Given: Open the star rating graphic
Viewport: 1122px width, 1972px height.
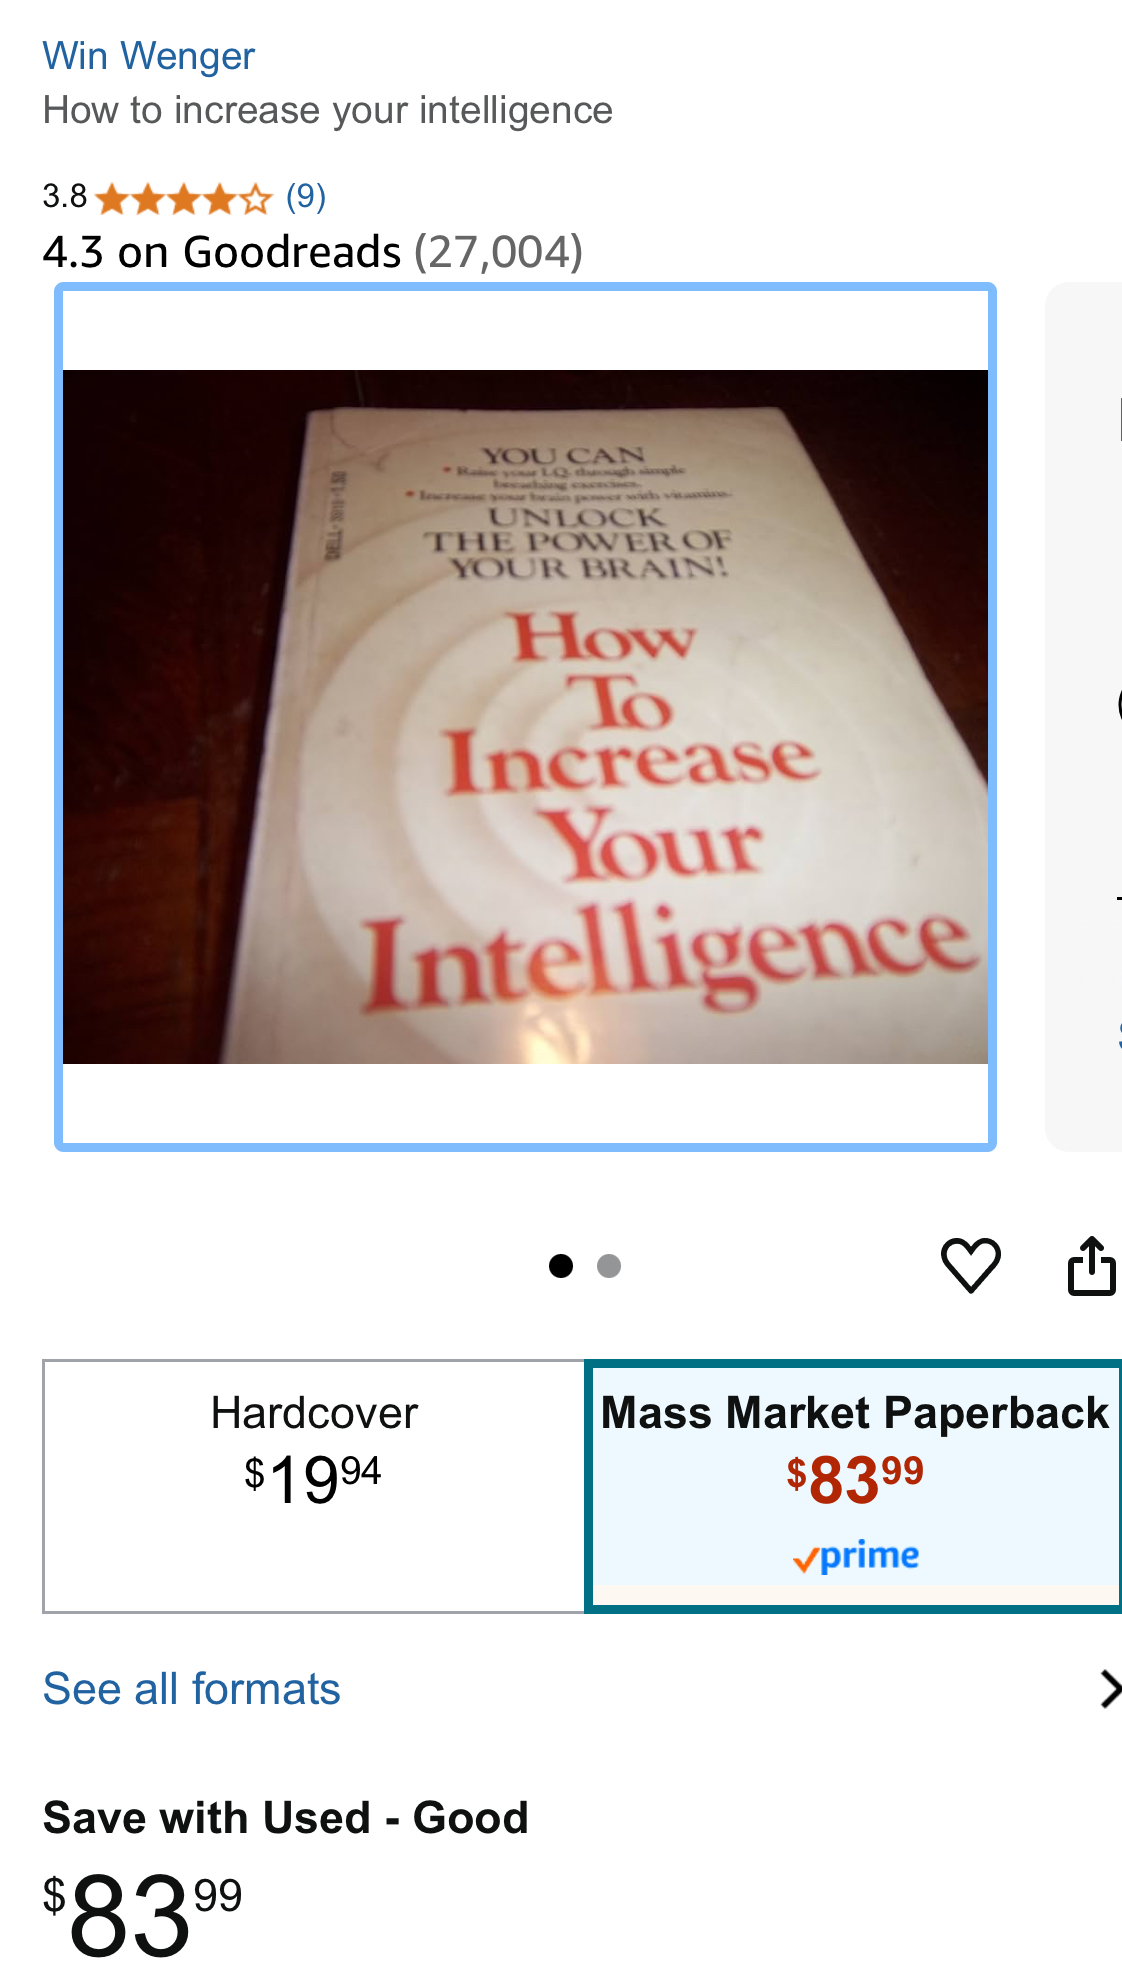Looking at the screenshot, I should coord(184,199).
